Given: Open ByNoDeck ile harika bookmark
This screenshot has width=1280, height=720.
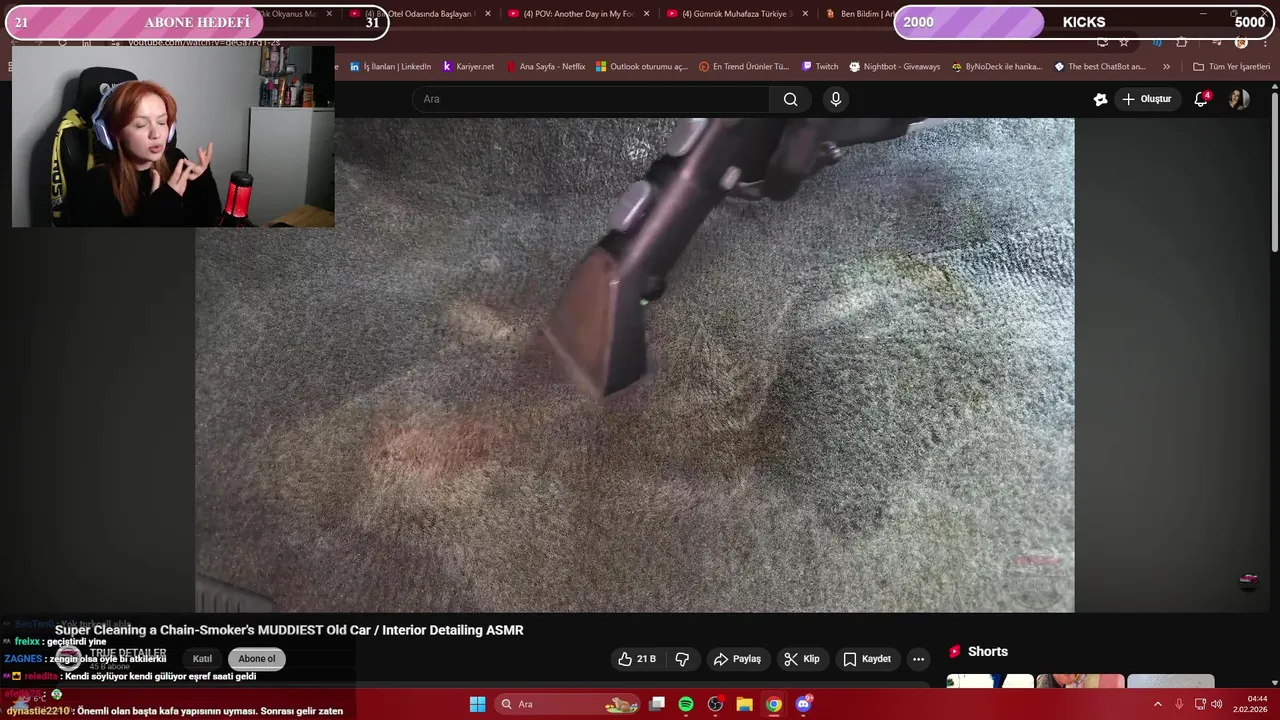Looking at the screenshot, I should (996, 67).
